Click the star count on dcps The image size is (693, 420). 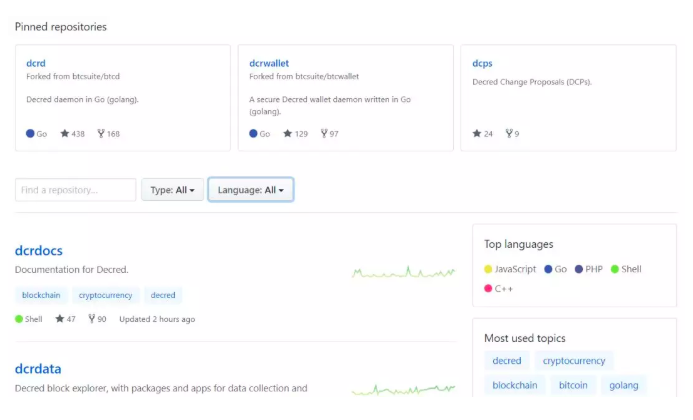[x=483, y=133]
